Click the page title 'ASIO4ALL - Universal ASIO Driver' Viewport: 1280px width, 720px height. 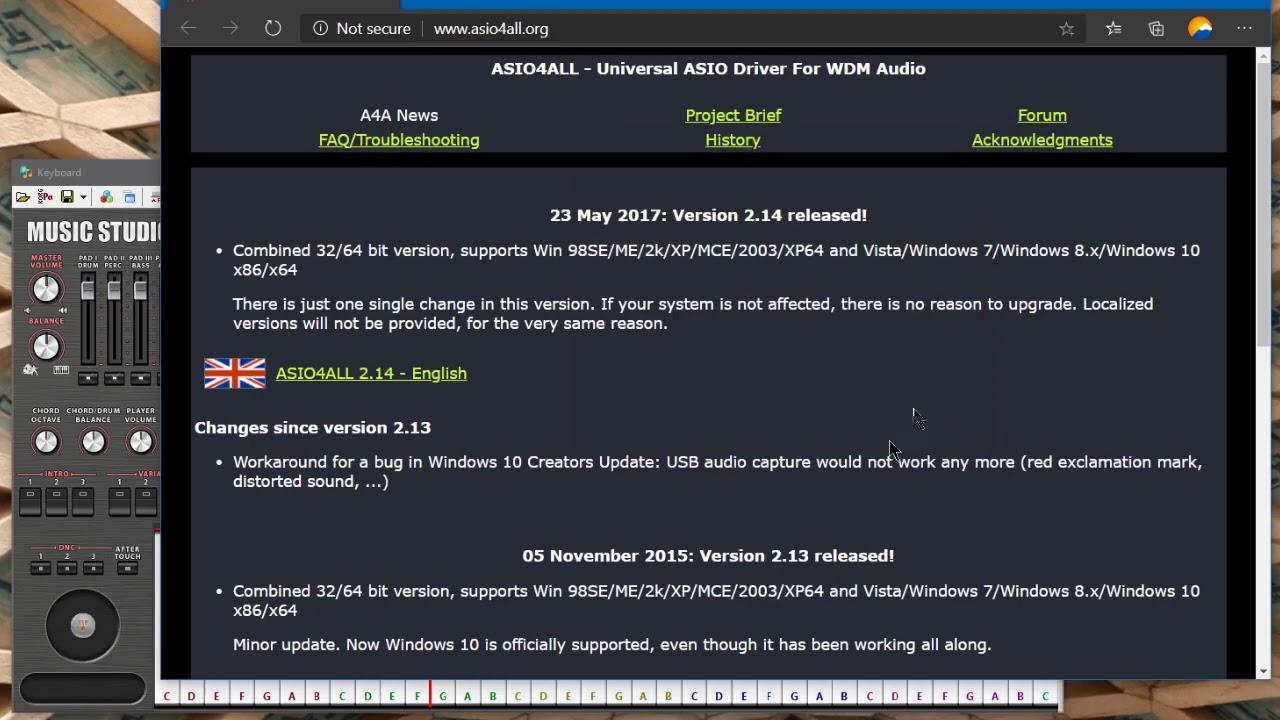tap(708, 68)
